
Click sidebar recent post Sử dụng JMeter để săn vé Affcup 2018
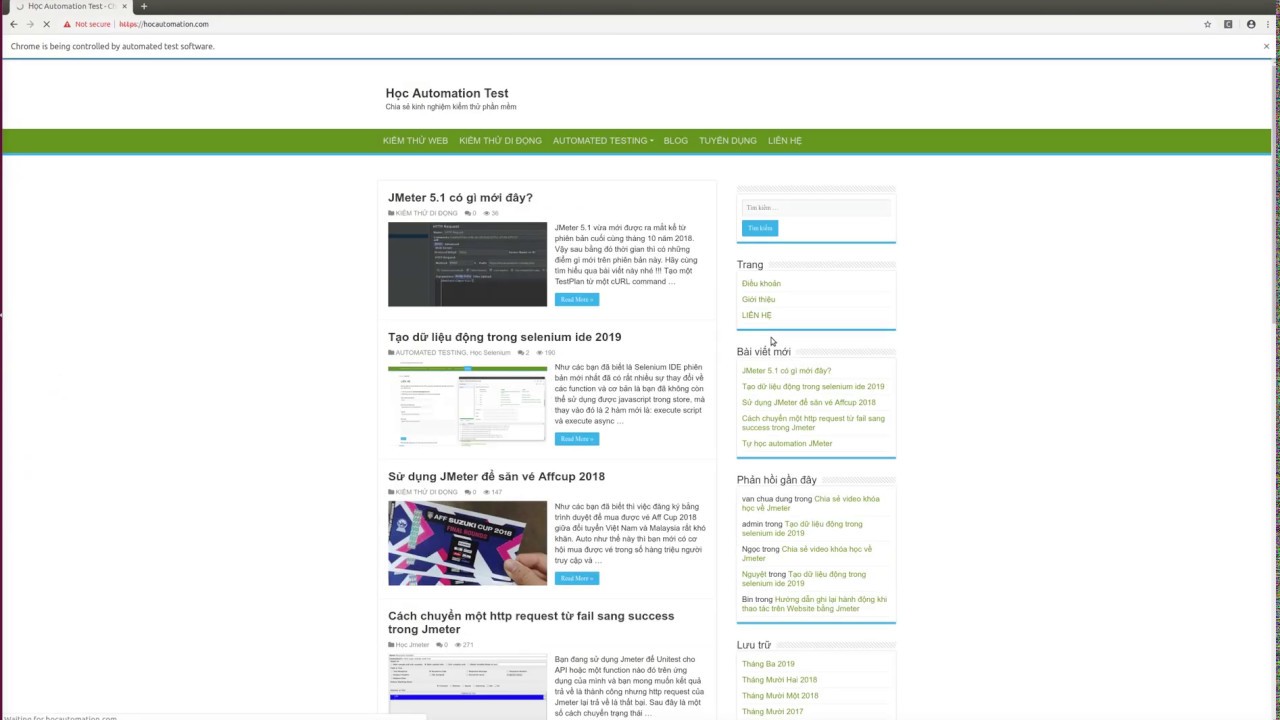click(808, 403)
